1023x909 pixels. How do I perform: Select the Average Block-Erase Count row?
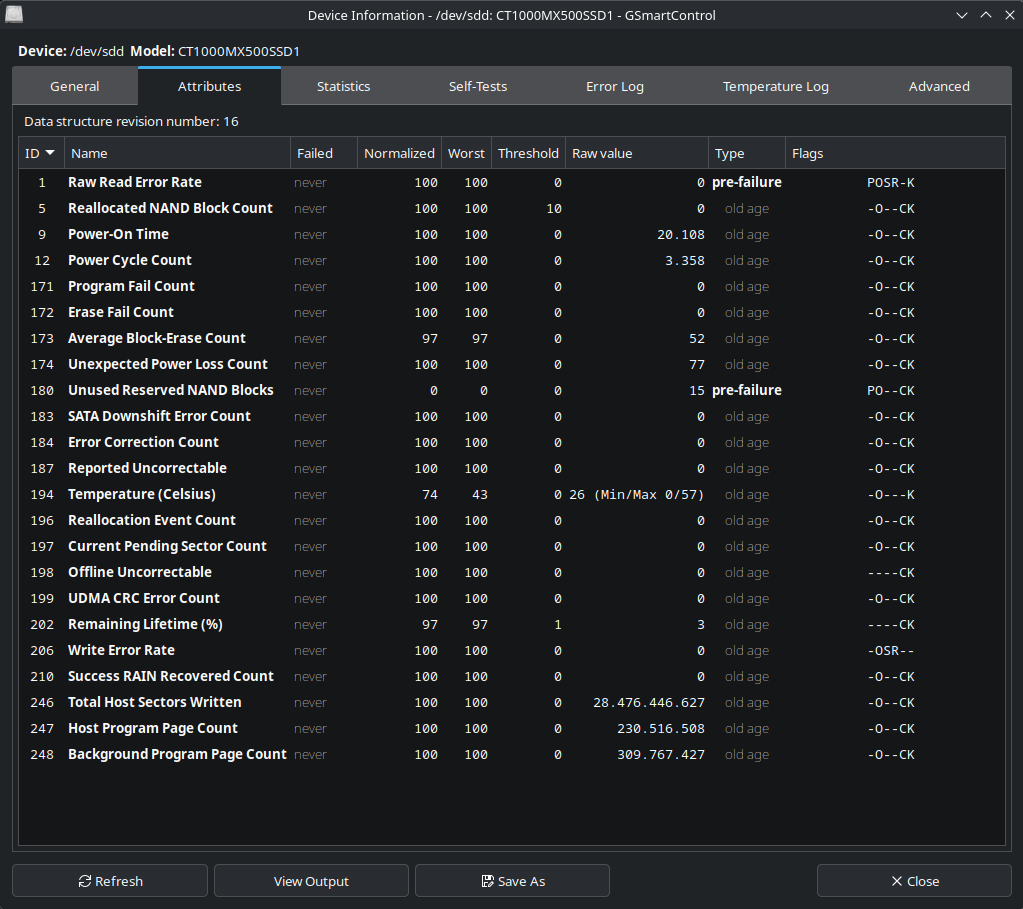(512, 338)
